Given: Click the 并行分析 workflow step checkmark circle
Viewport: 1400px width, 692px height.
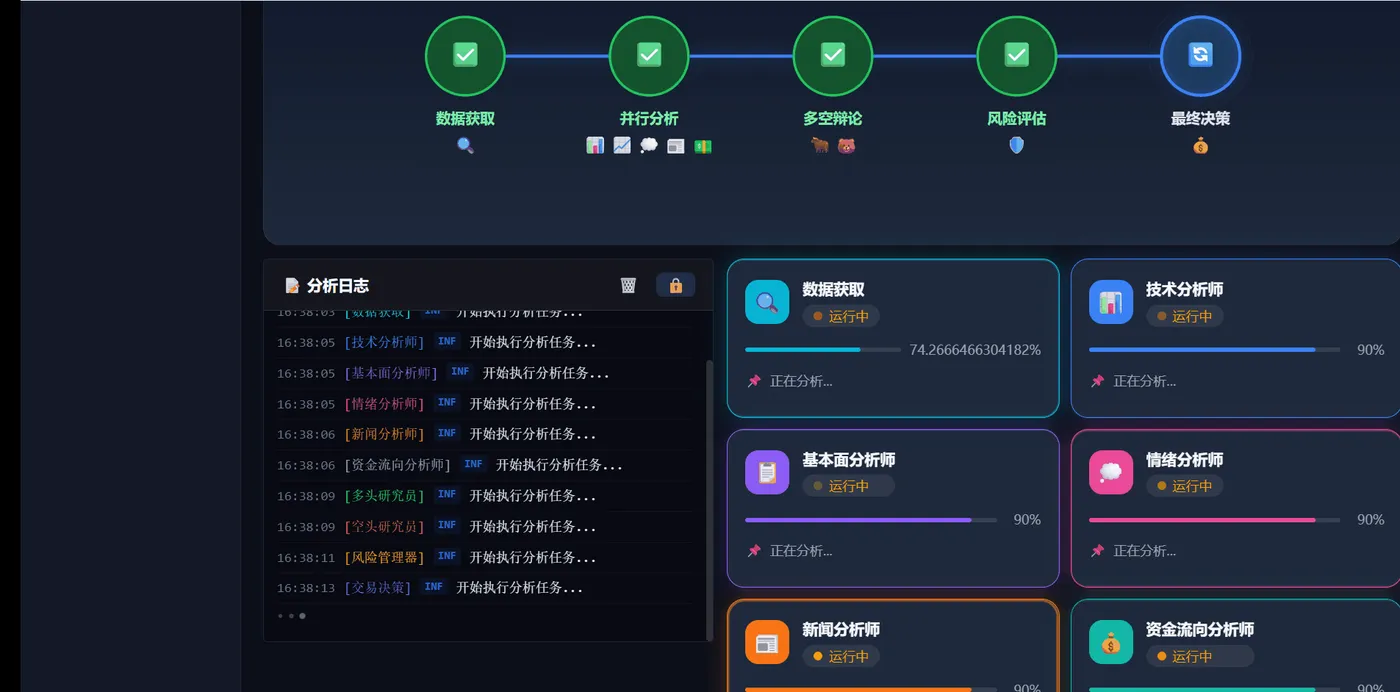Looking at the screenshot, I should click(649, 56).
